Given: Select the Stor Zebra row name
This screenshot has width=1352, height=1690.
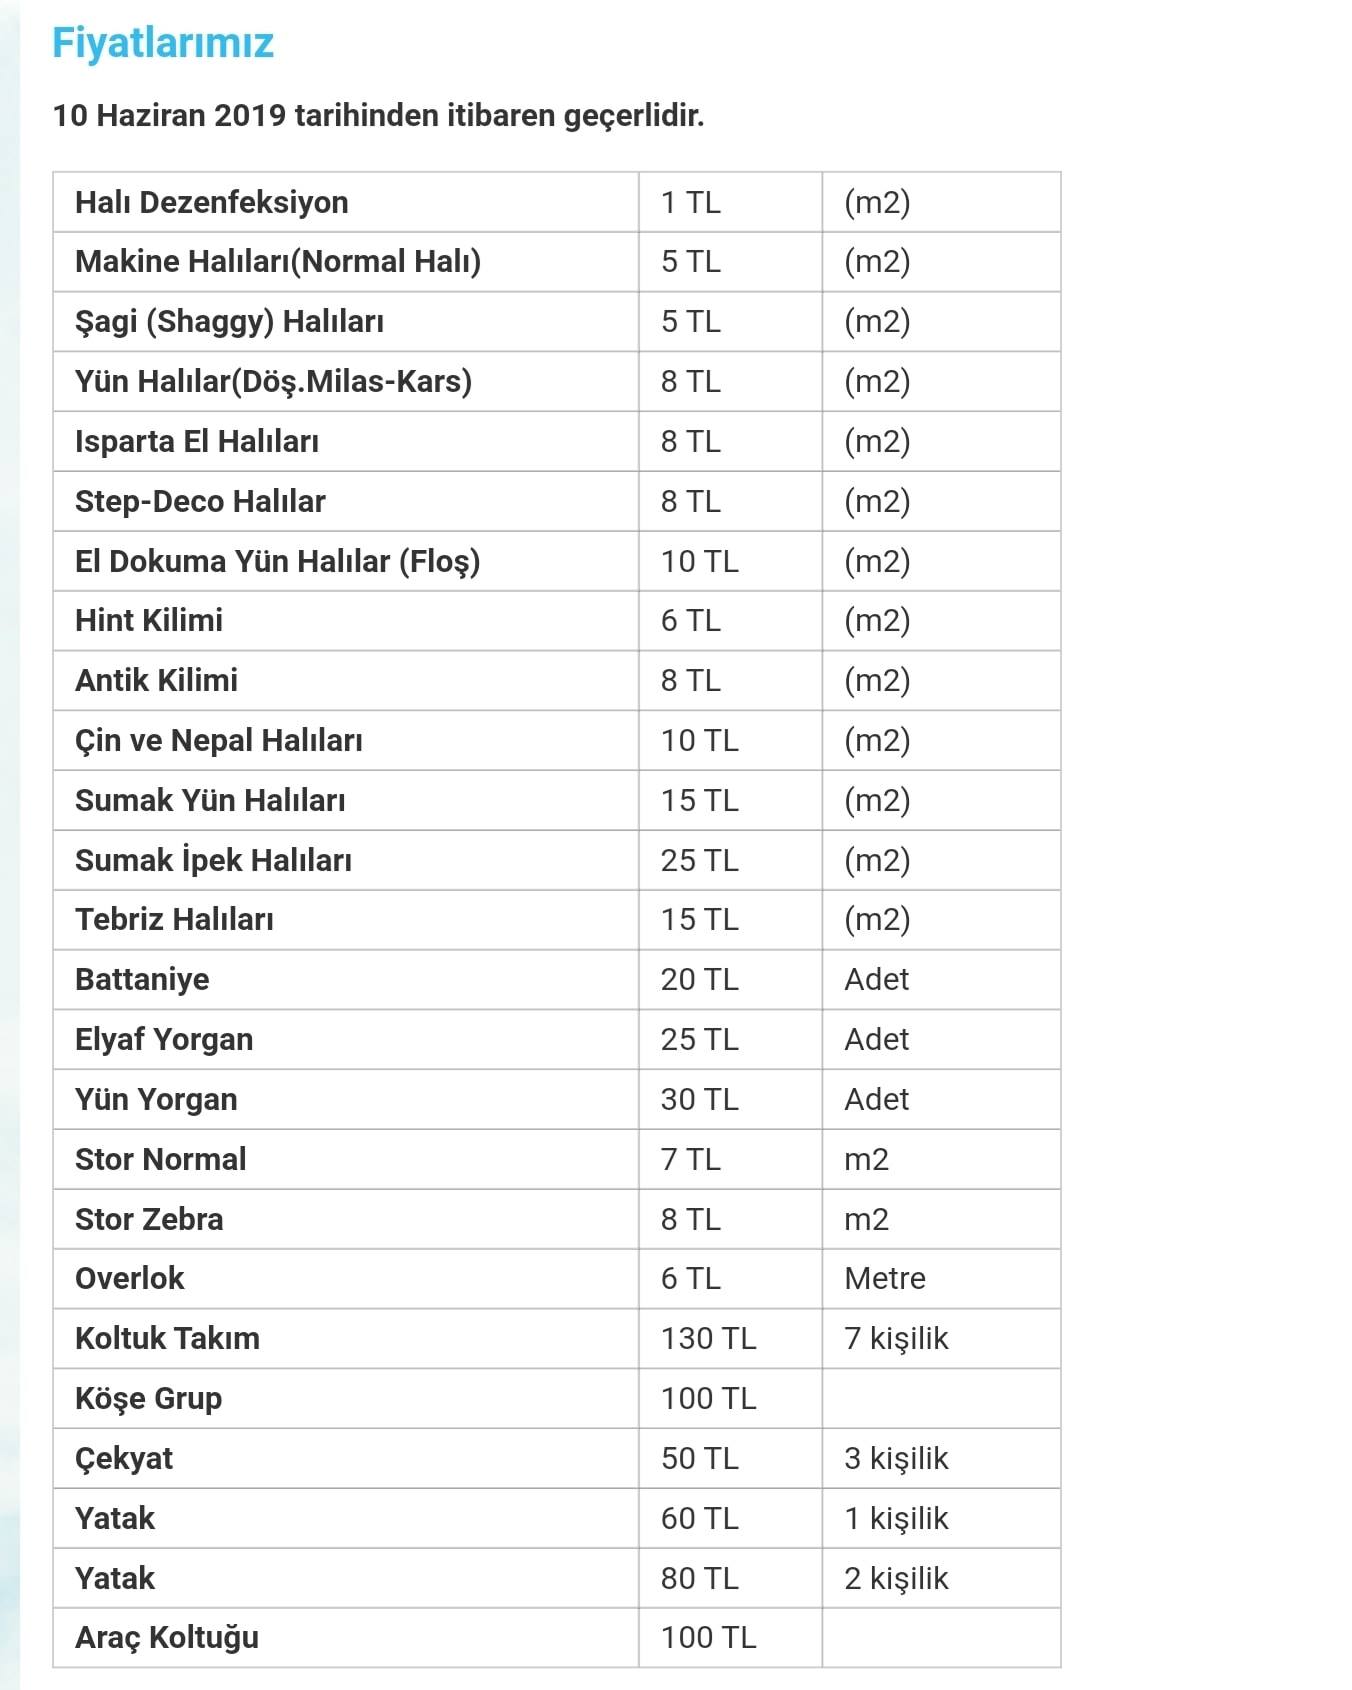Looking at the screenshot, I should click(x=149, y=1219).
